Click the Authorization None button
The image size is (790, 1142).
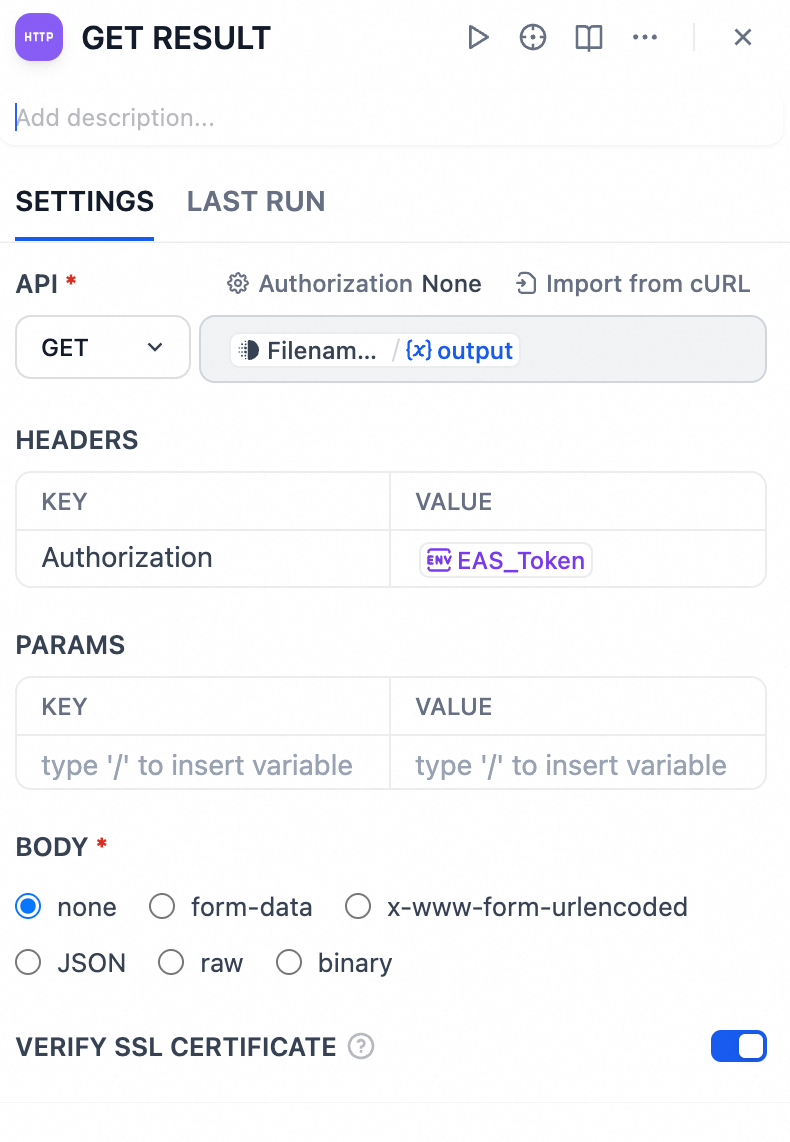(x=355, y=284)
